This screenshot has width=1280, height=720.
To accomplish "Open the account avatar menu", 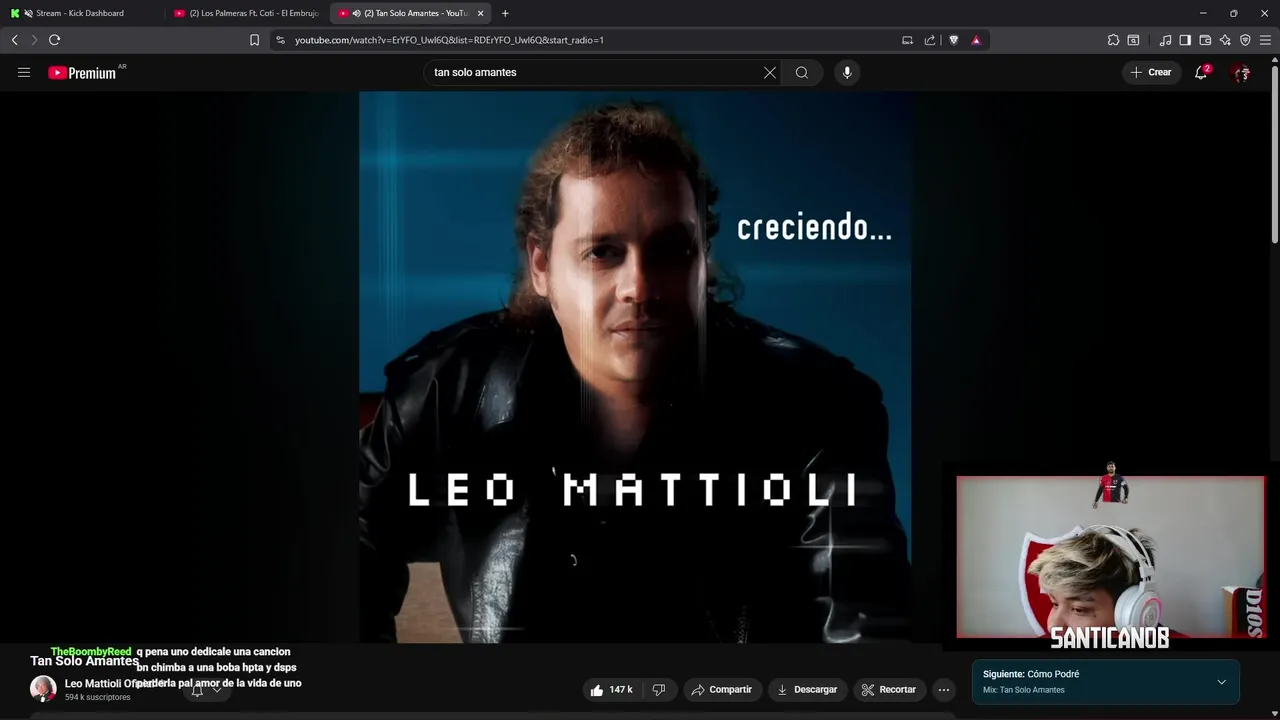I will (1242, 72).
